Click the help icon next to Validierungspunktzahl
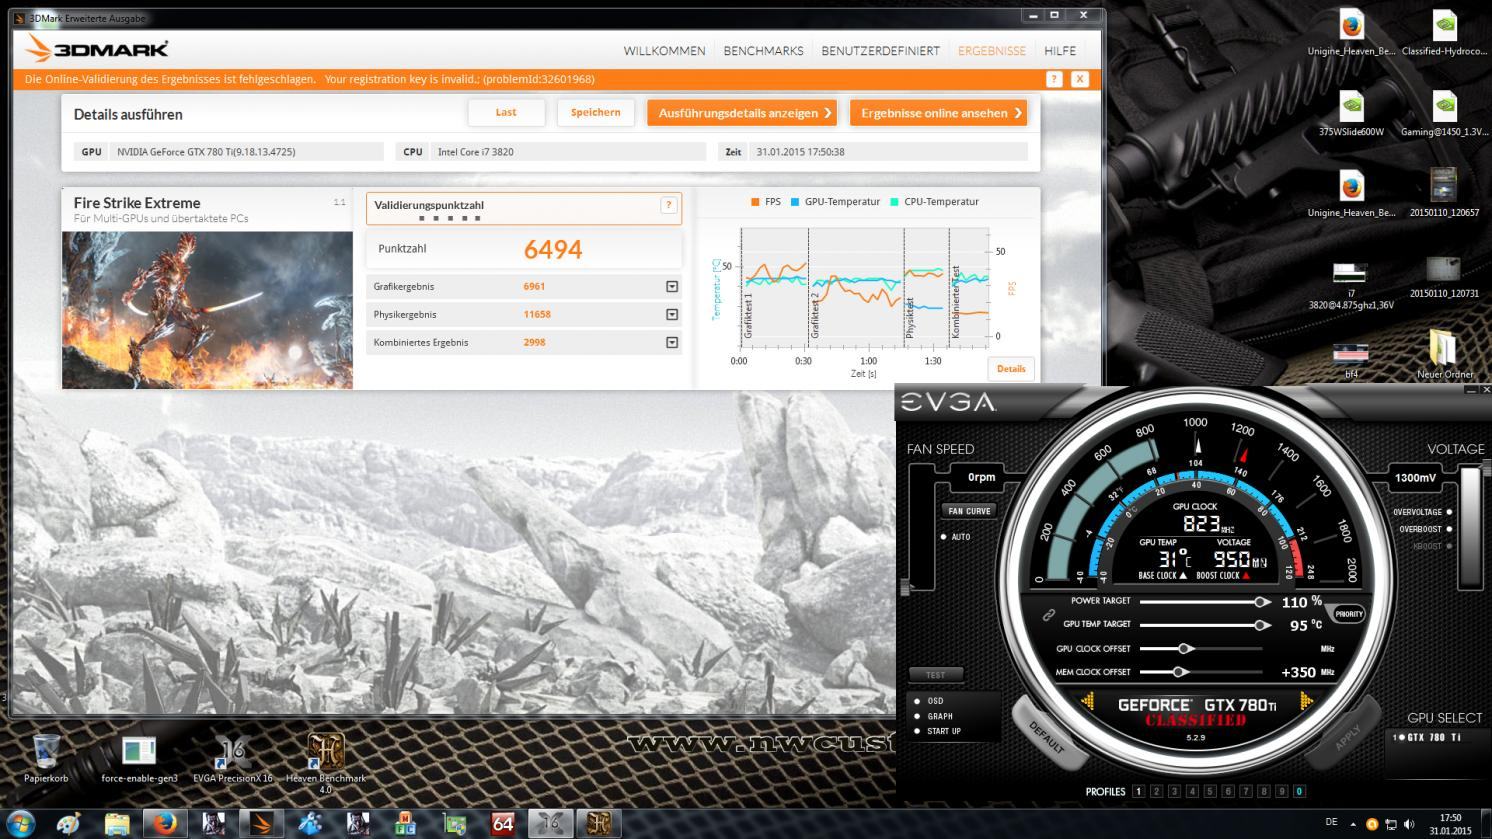Screen dimensions: 1492x839 coord(668,205)
